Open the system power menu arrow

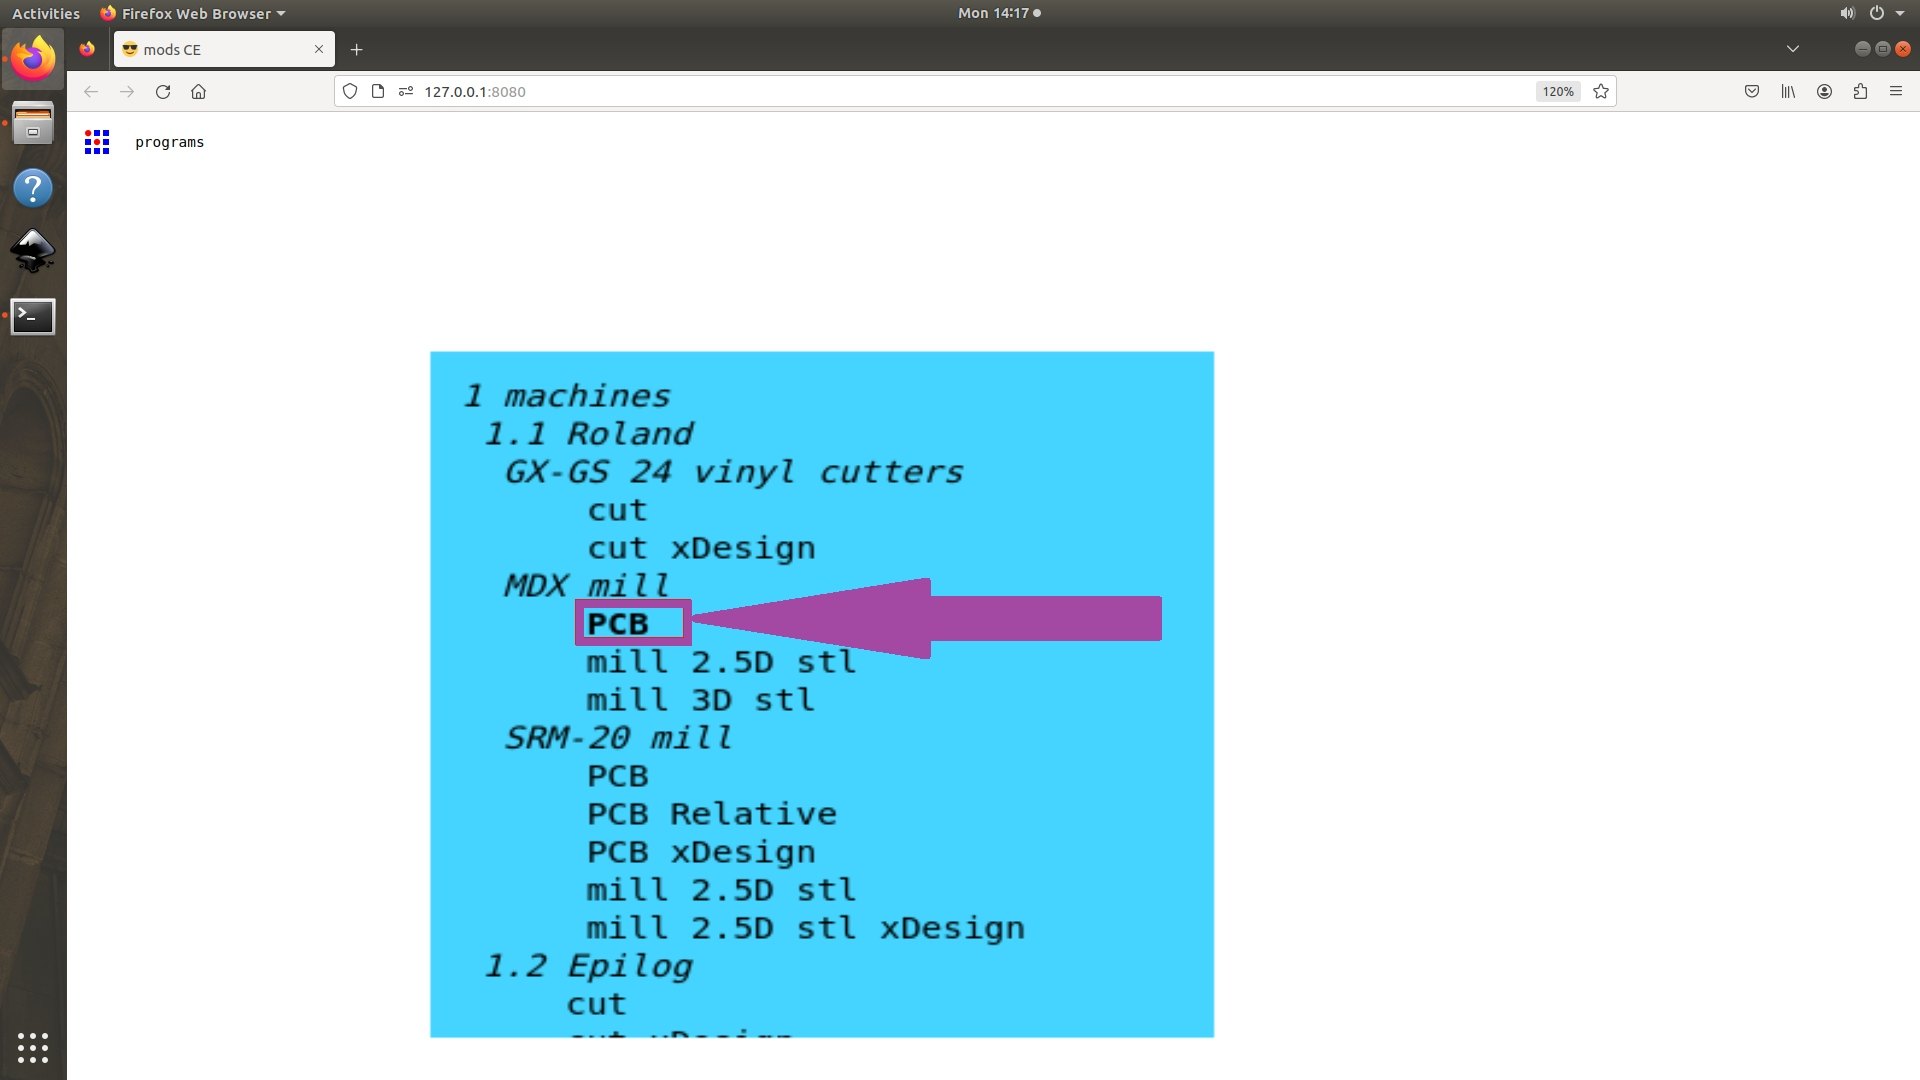pos(1900,13)
